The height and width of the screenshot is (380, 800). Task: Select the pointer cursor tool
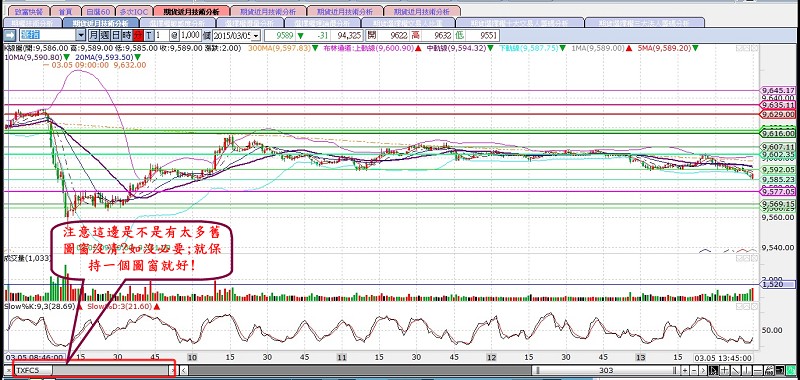[x=714, y=370]
